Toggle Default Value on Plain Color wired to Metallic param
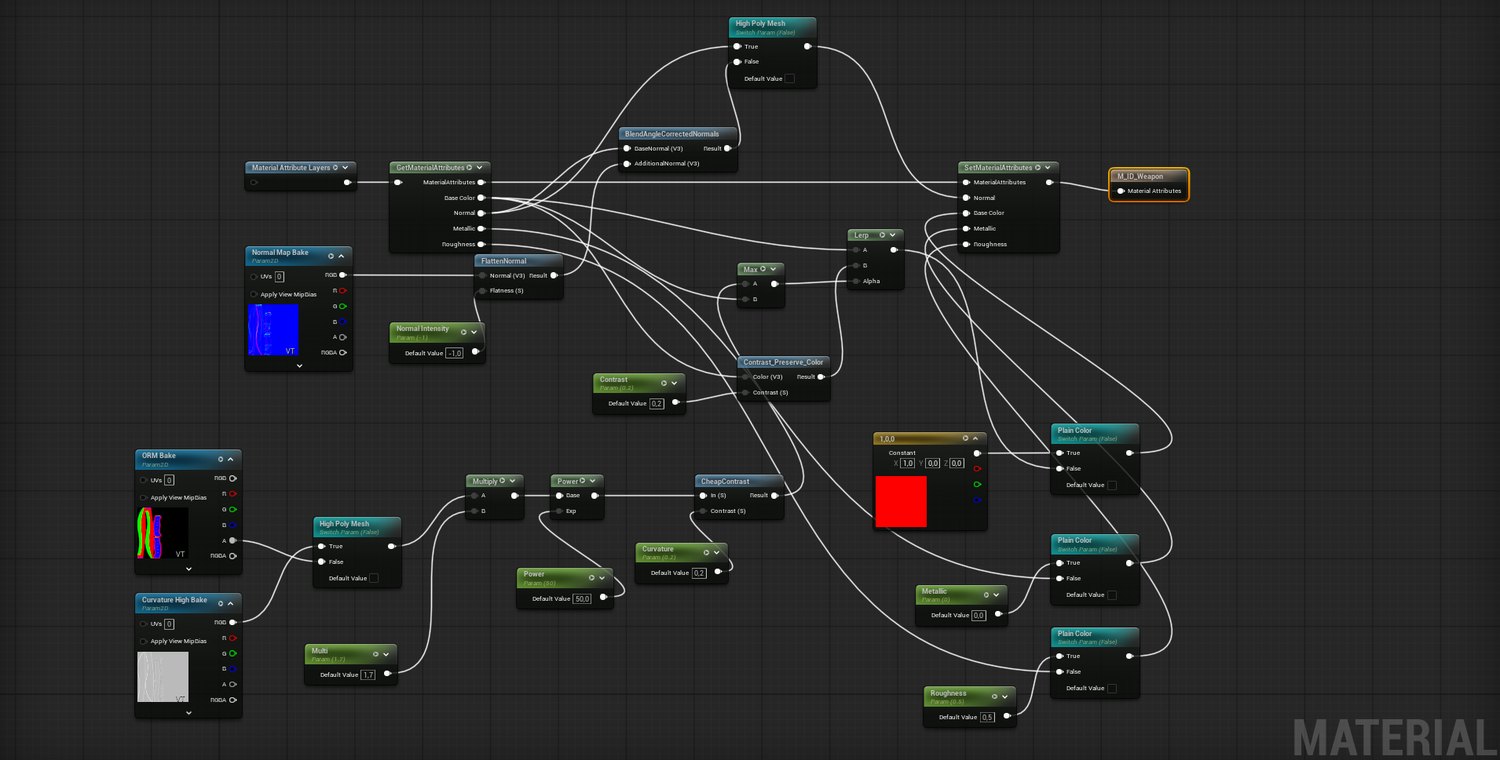This screenshot has width=1500, height=760. coord(1111,595)
